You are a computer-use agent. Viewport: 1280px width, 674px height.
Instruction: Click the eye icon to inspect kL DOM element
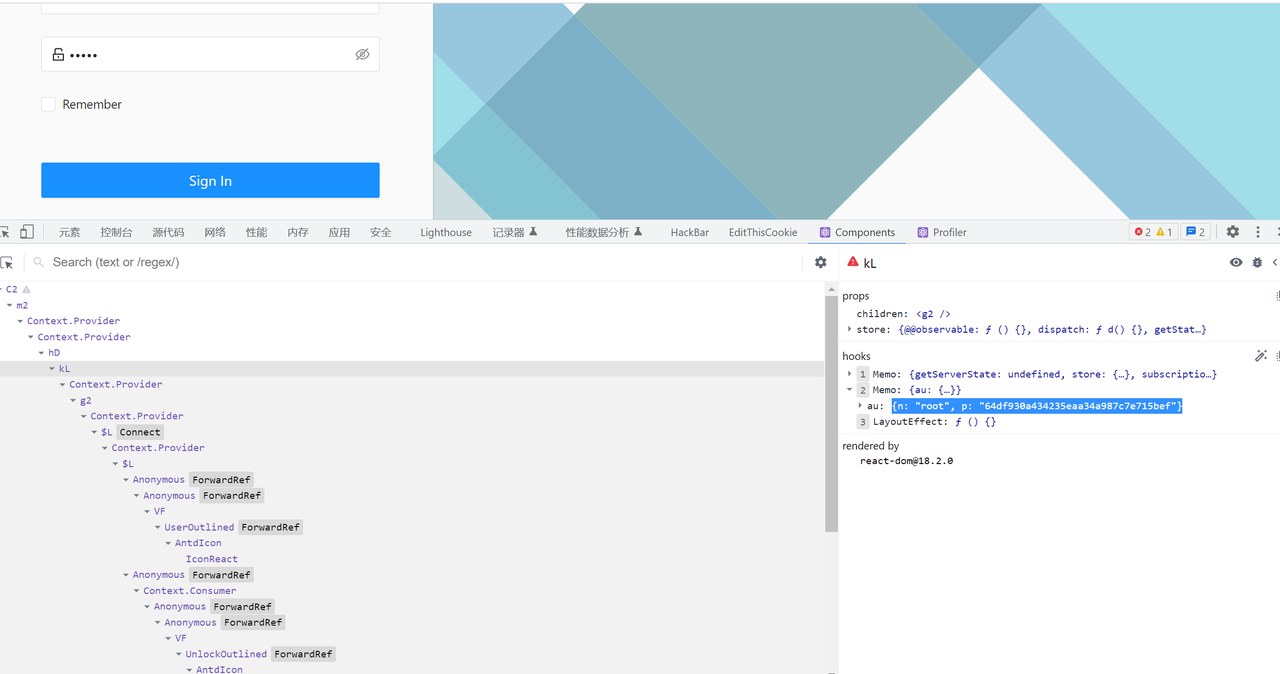pos(1236,262)
